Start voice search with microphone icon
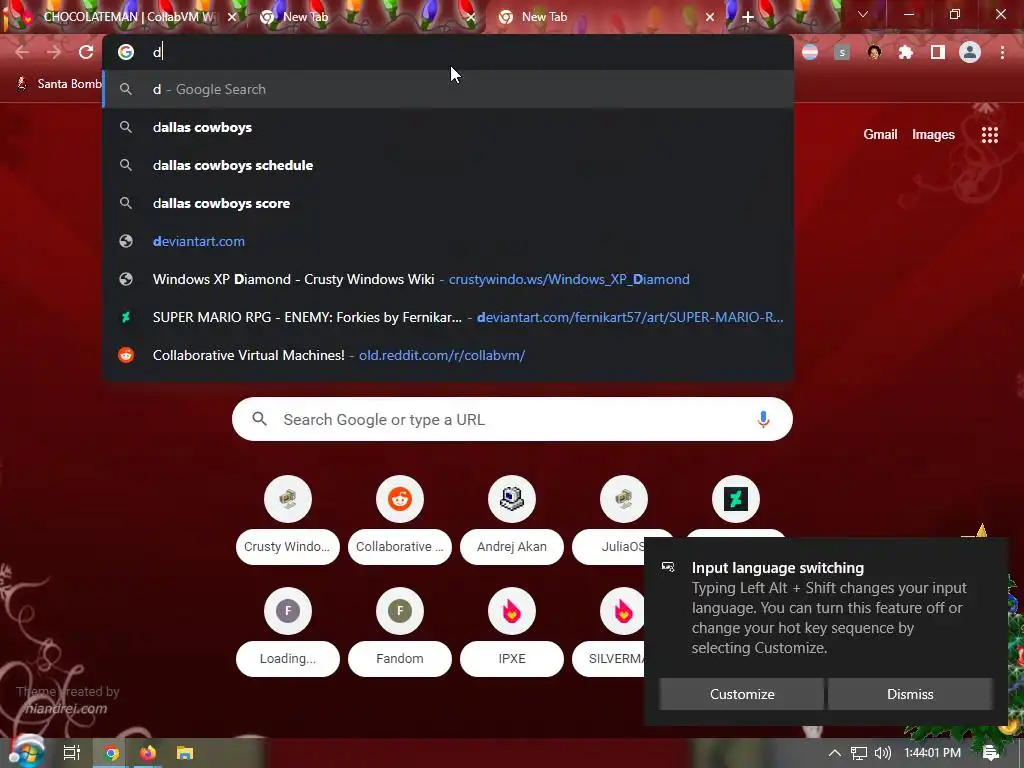Image resolution: width=1024 pixels, height=768 pixels. (x=763, y=419)
